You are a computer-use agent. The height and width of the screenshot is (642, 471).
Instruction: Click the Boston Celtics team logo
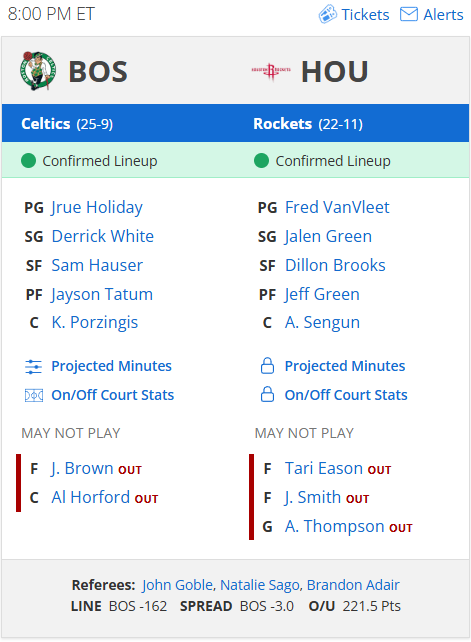click(x=38, y=71)
